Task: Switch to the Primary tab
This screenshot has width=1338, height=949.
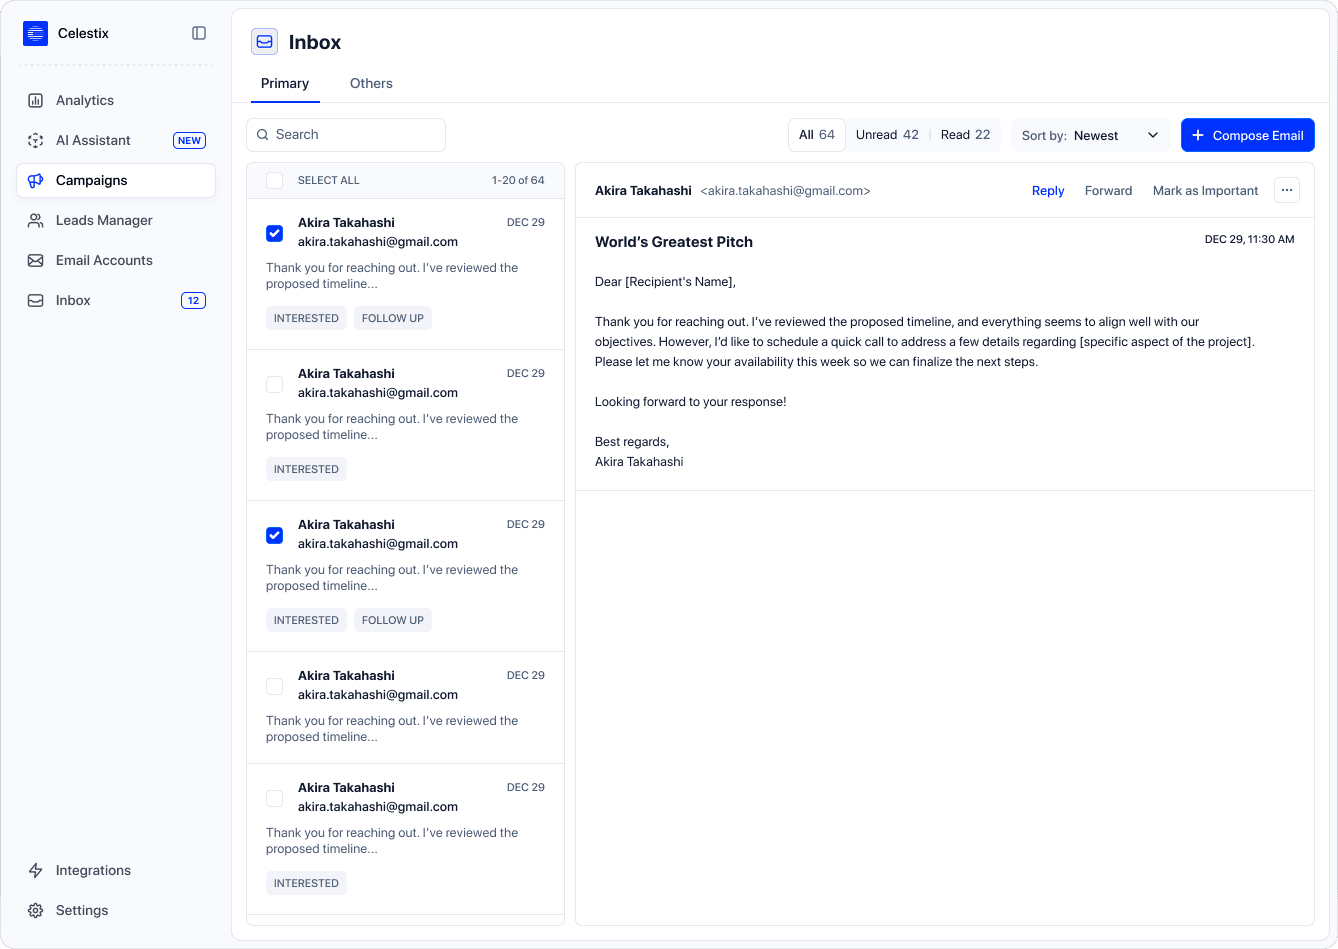Action: coord(285,84)
